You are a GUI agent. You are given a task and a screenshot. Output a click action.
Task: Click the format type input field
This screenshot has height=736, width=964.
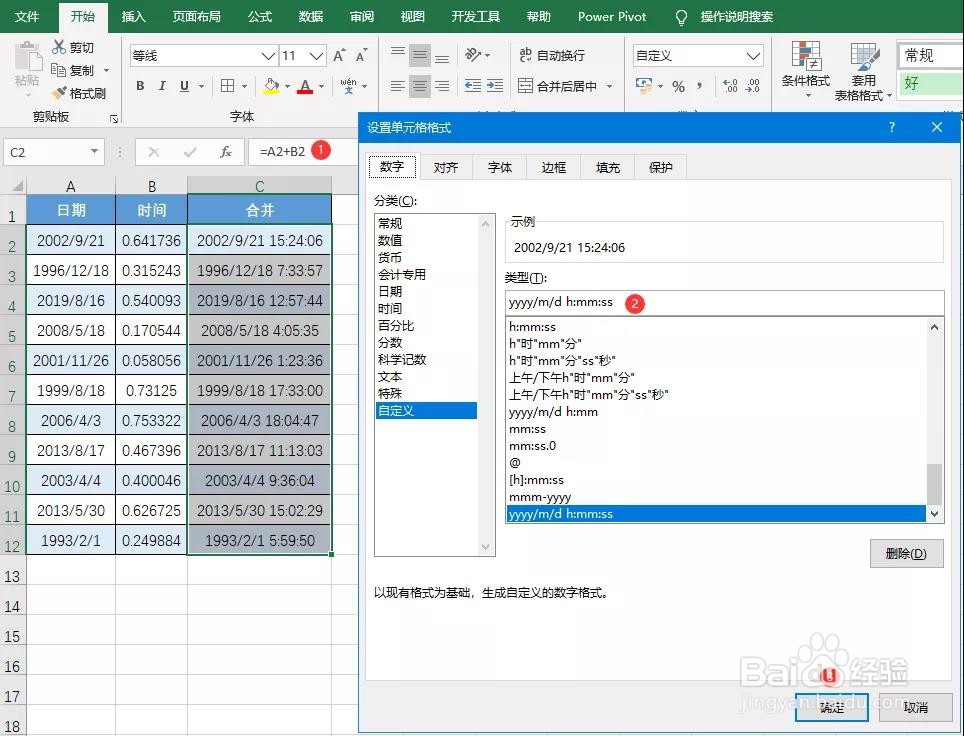click(x=724, y=303)
